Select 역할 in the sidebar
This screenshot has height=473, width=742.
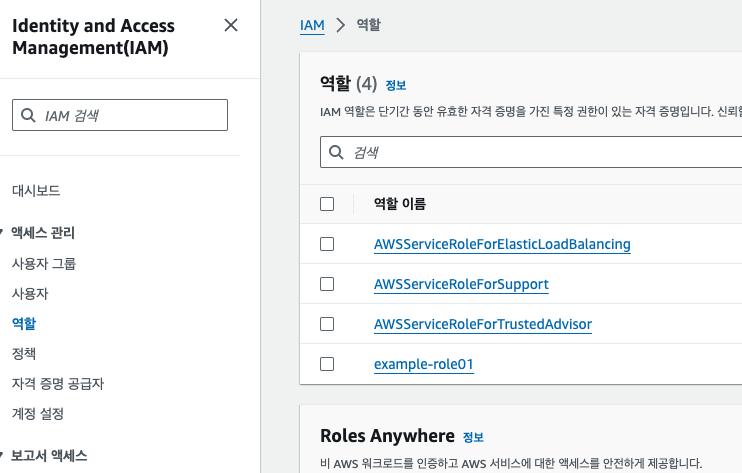click(x=24, y=324)
